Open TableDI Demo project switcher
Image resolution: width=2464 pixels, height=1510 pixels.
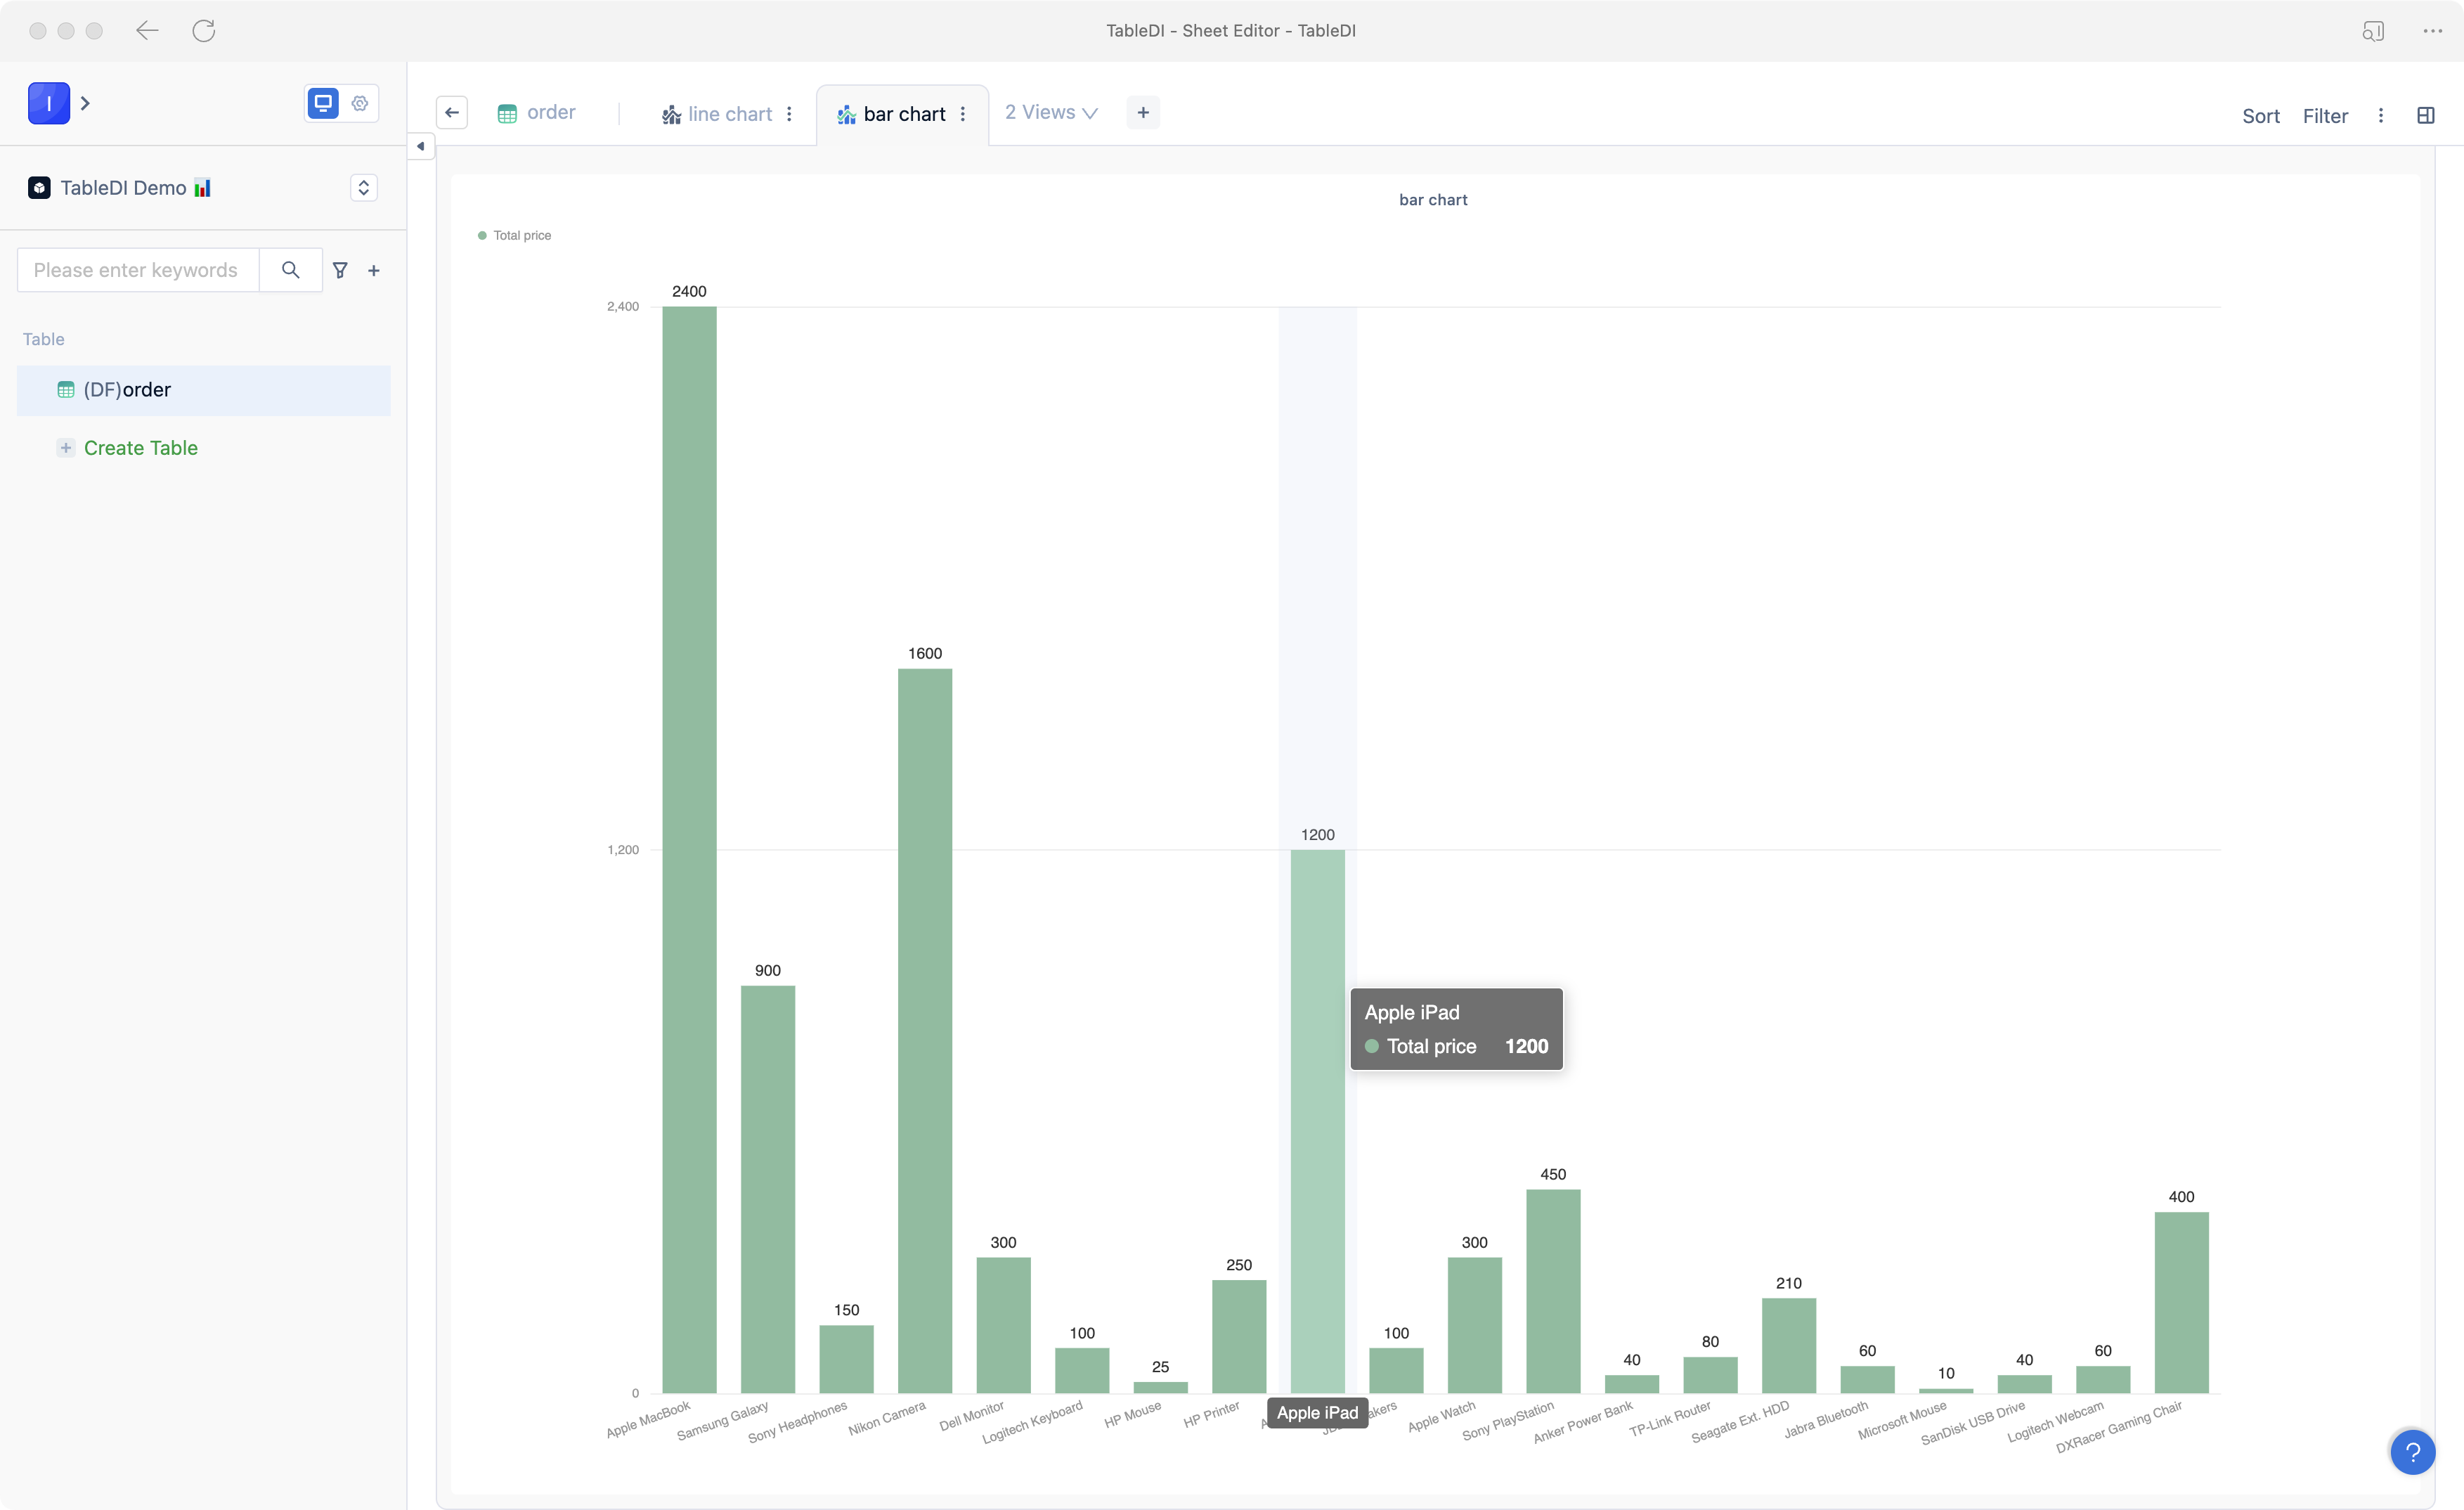(364, 188)
